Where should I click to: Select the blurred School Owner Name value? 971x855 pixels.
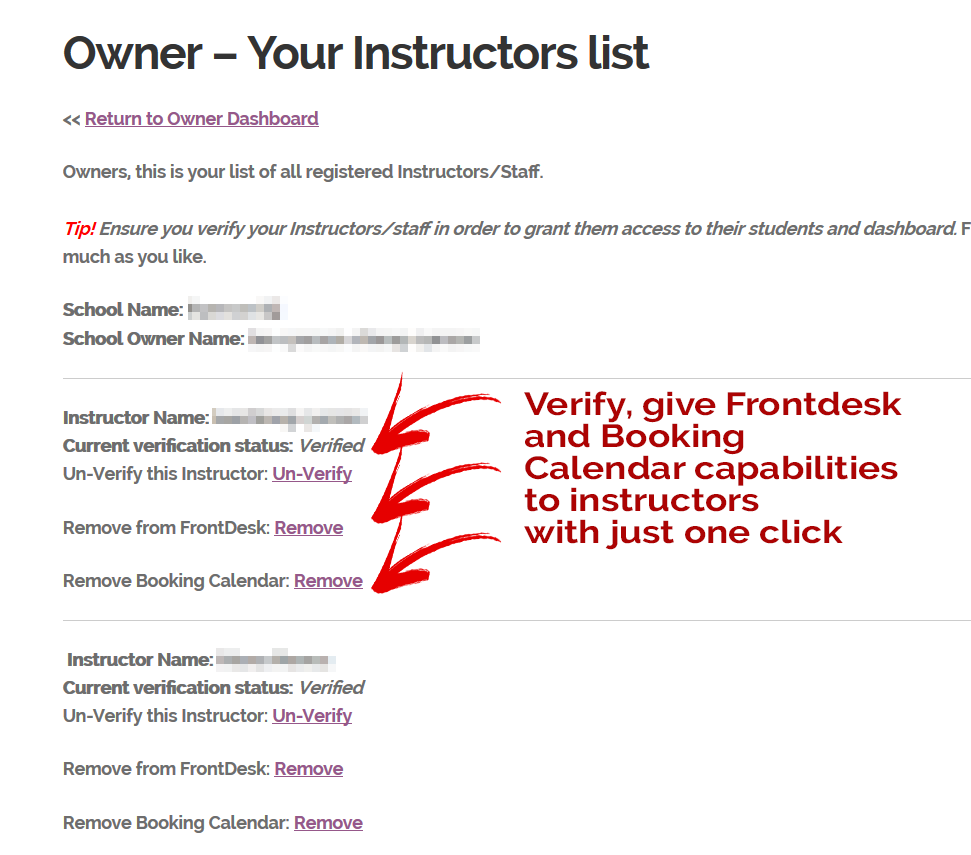(x=364, y=339)
